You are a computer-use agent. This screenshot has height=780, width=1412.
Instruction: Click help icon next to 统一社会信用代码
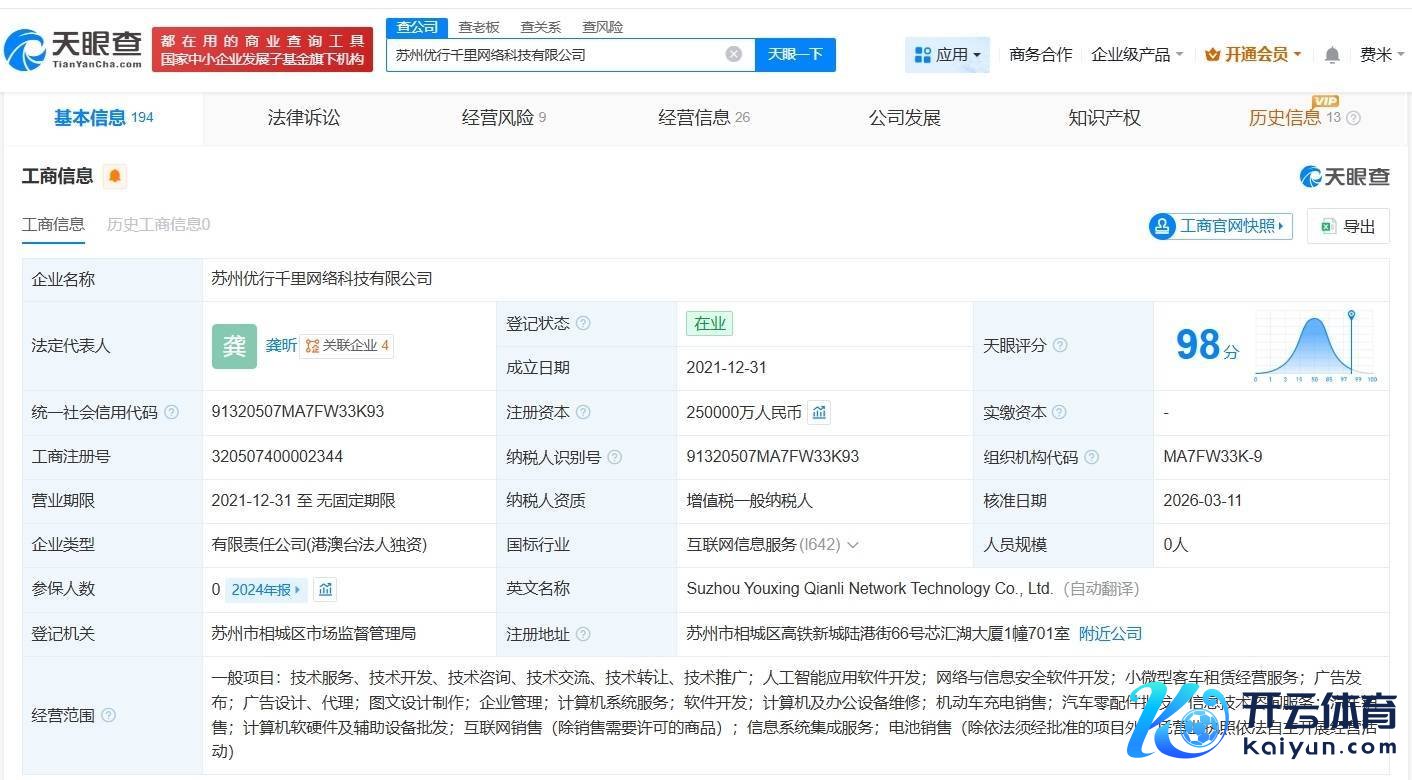point(171,412)
